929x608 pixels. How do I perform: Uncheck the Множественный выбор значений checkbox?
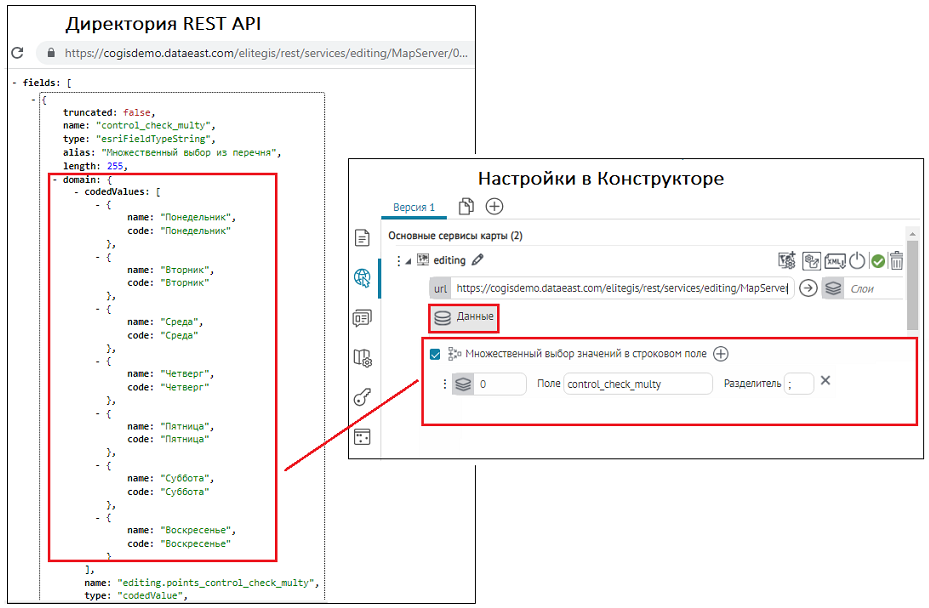pyautogui.click(x=435, y=354)
